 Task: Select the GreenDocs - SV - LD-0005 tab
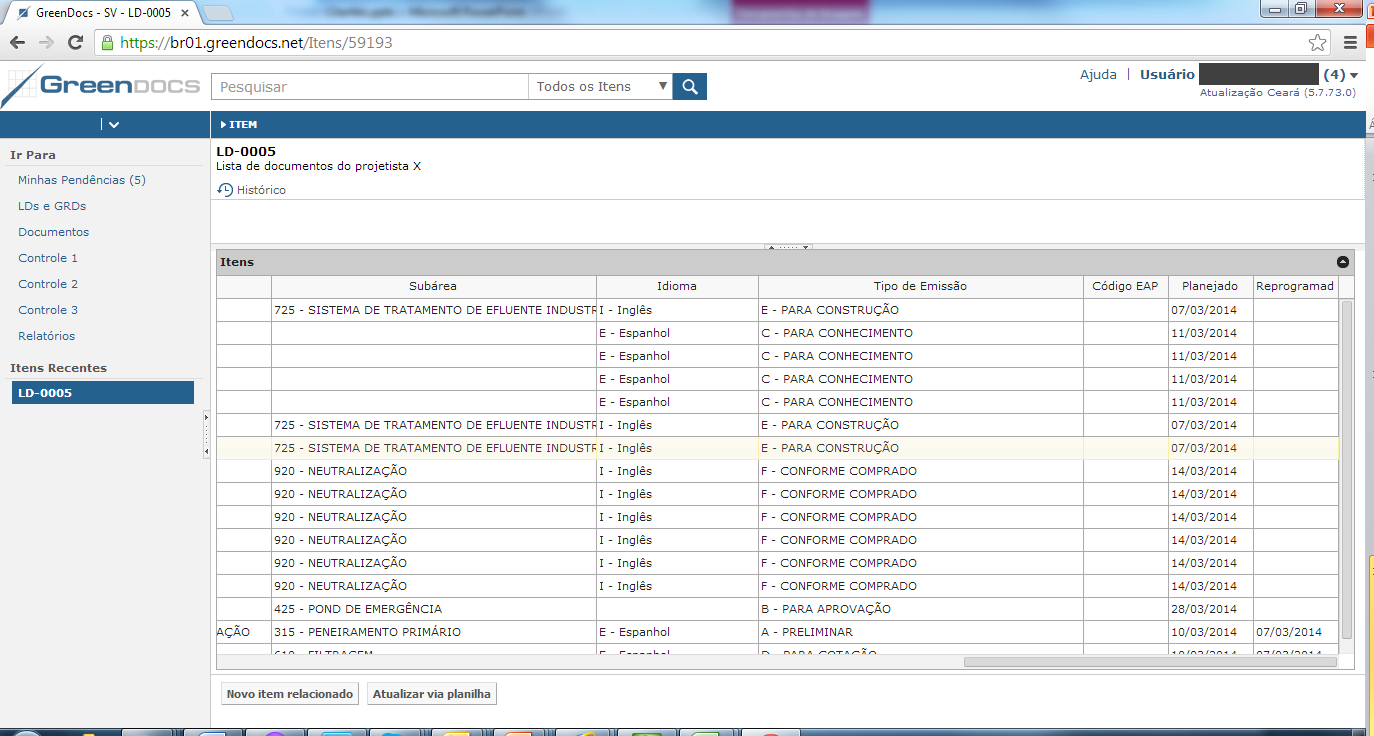103,13
